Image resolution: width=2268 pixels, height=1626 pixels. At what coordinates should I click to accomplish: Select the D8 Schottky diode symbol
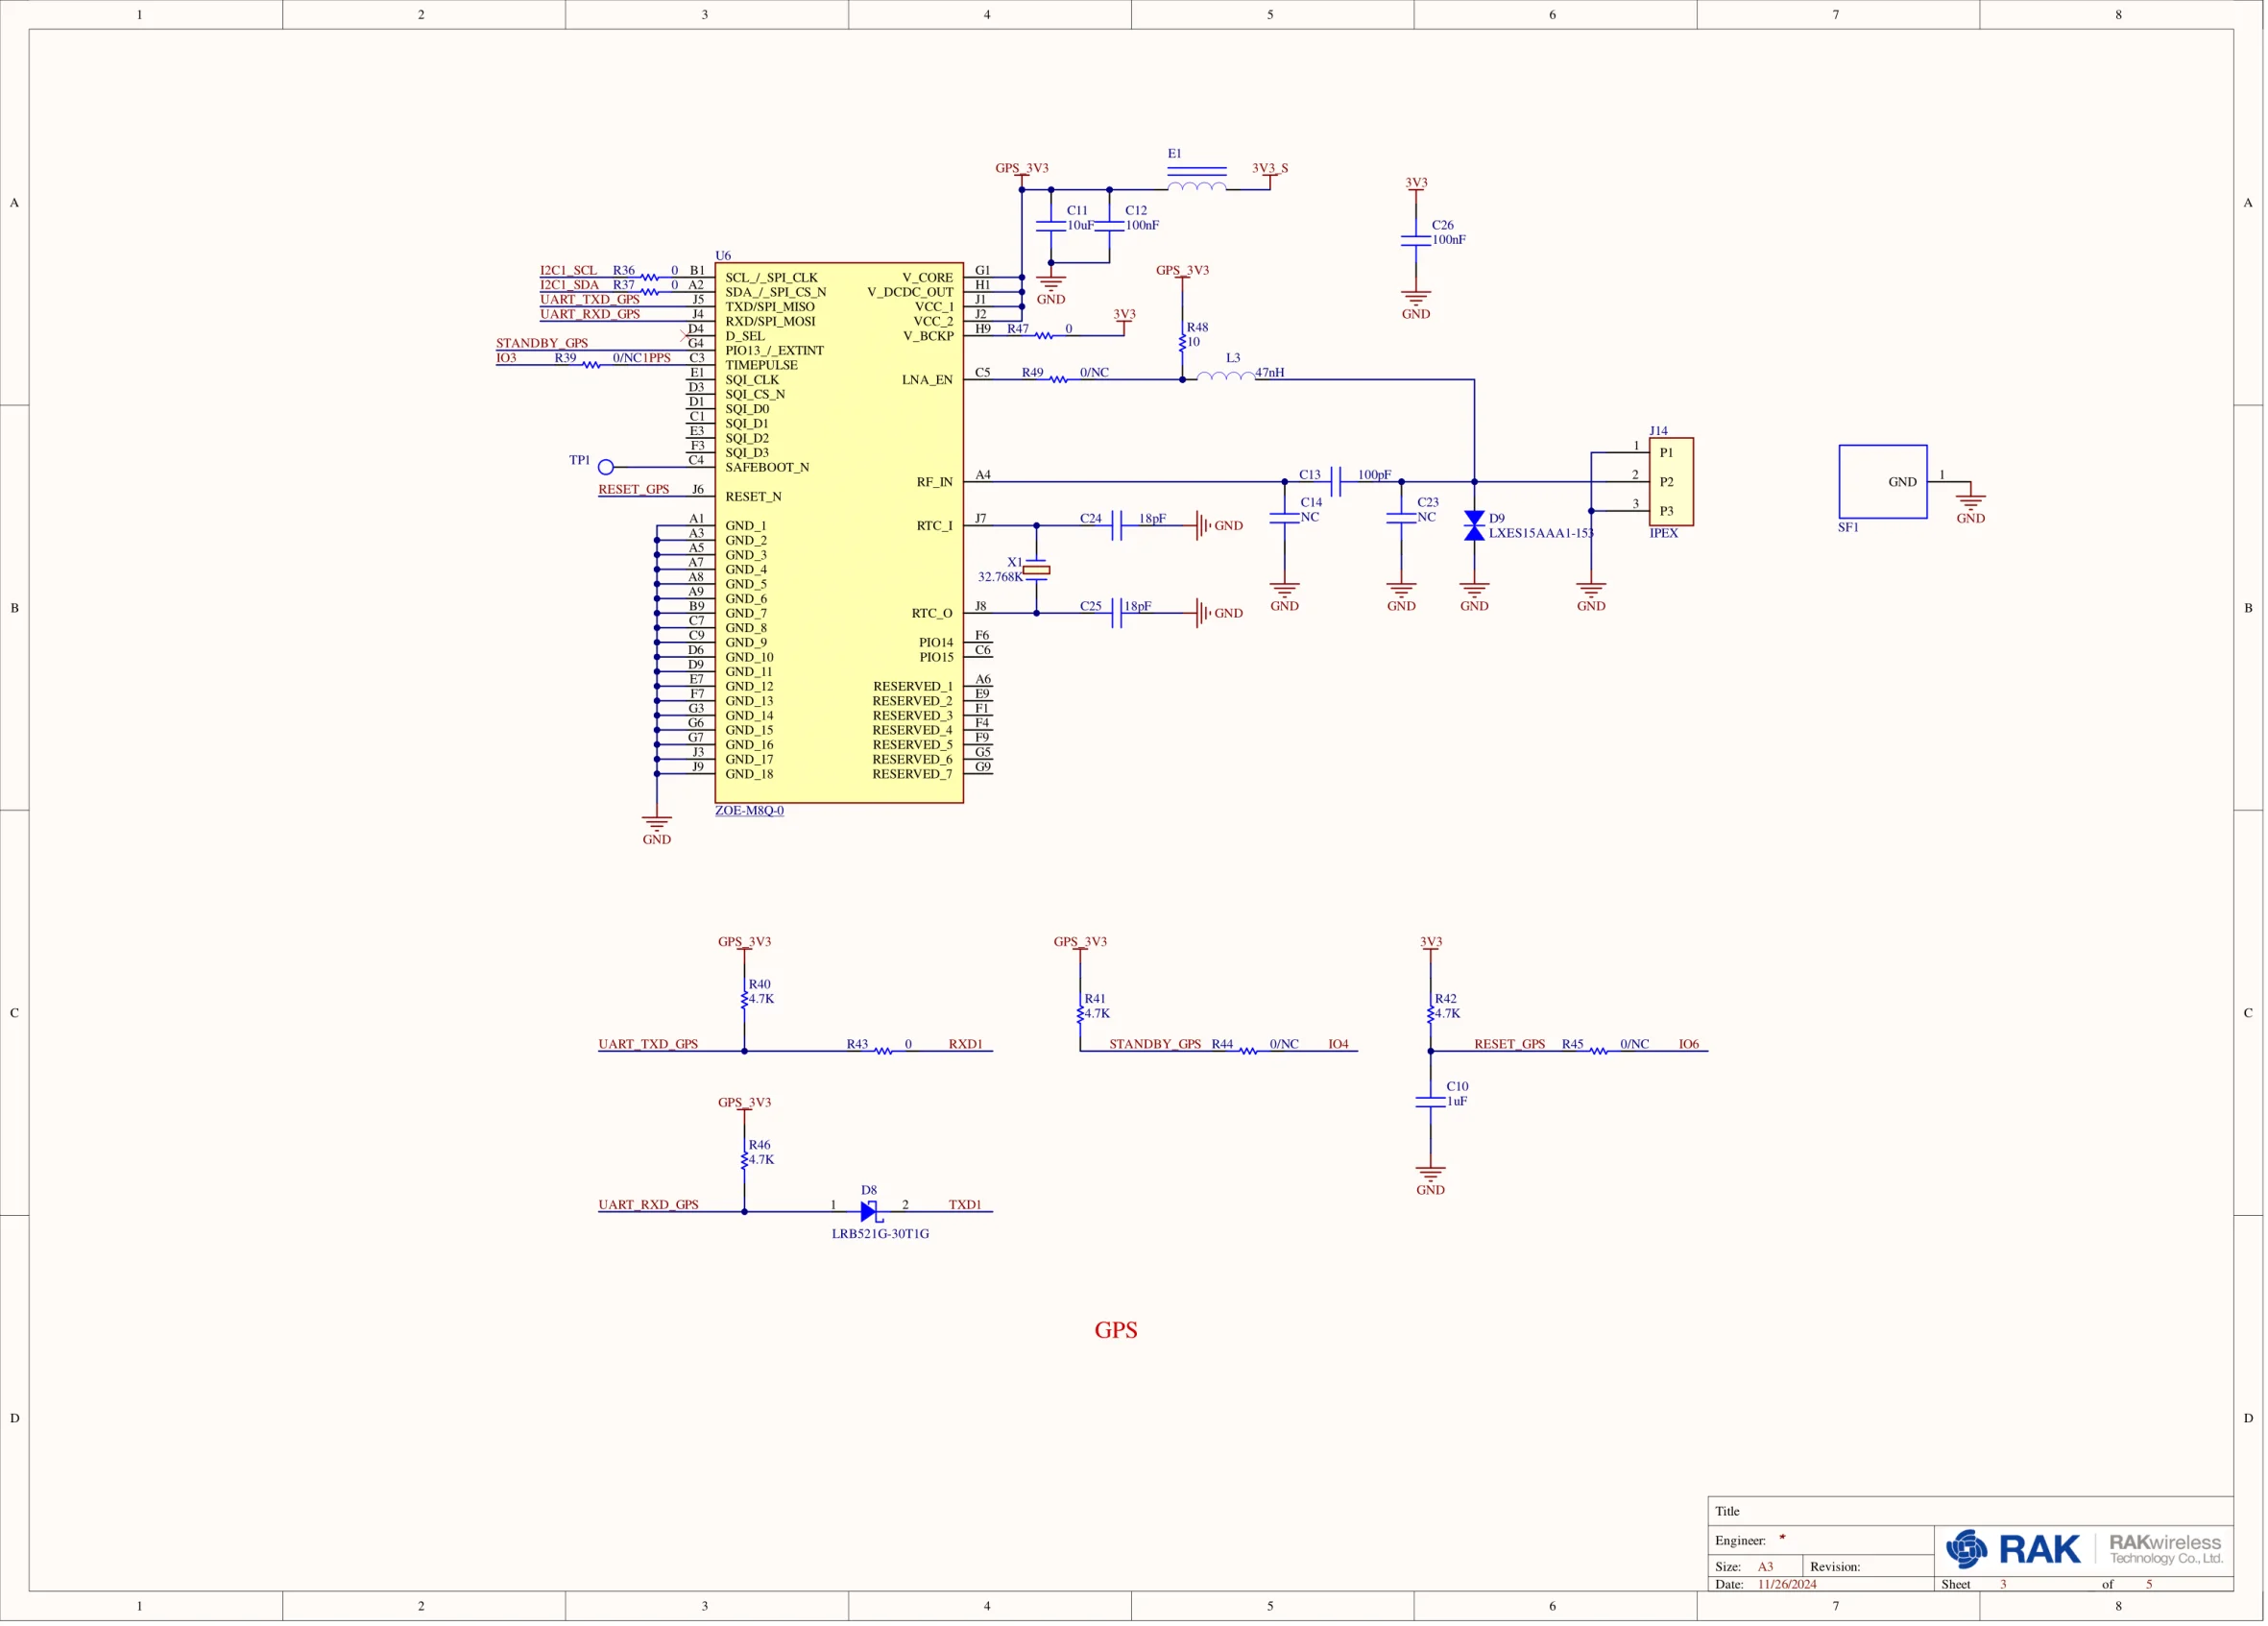tap(869, 1212)
